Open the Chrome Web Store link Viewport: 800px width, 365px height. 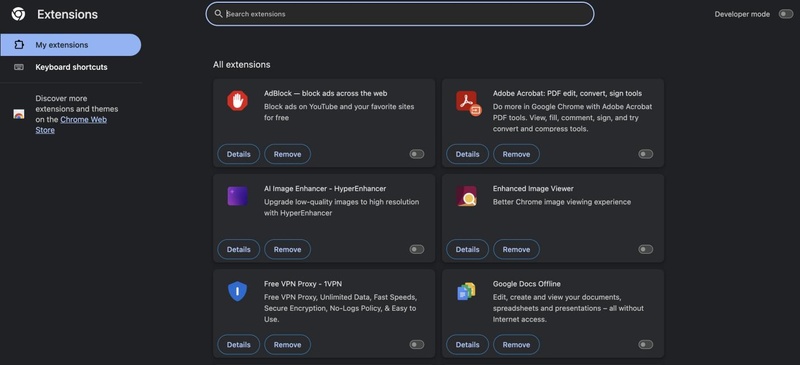[x=71, y=125]
